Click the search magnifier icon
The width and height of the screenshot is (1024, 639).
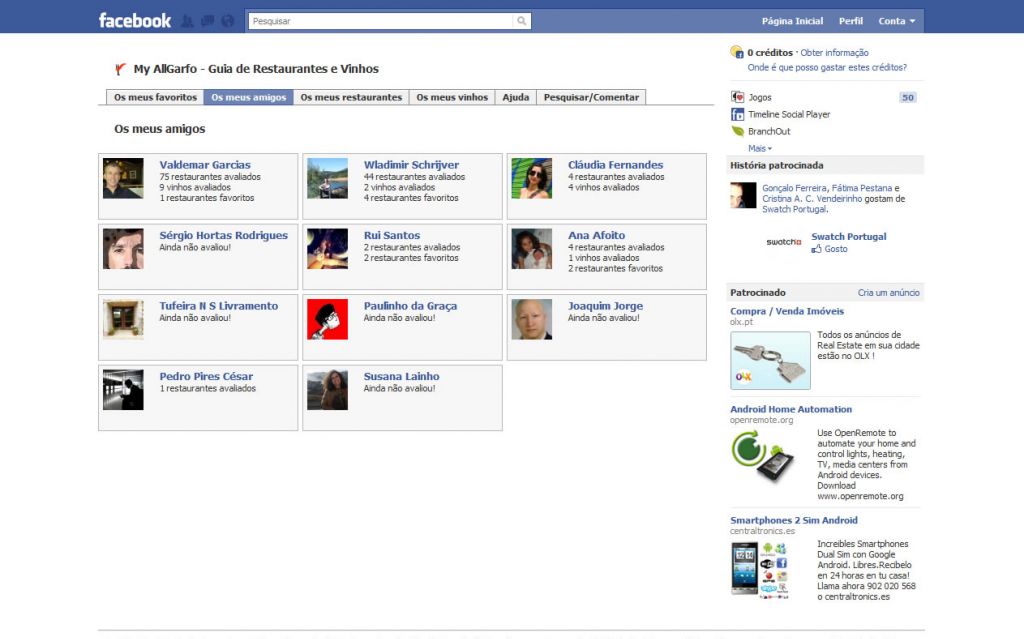point(522,21)
